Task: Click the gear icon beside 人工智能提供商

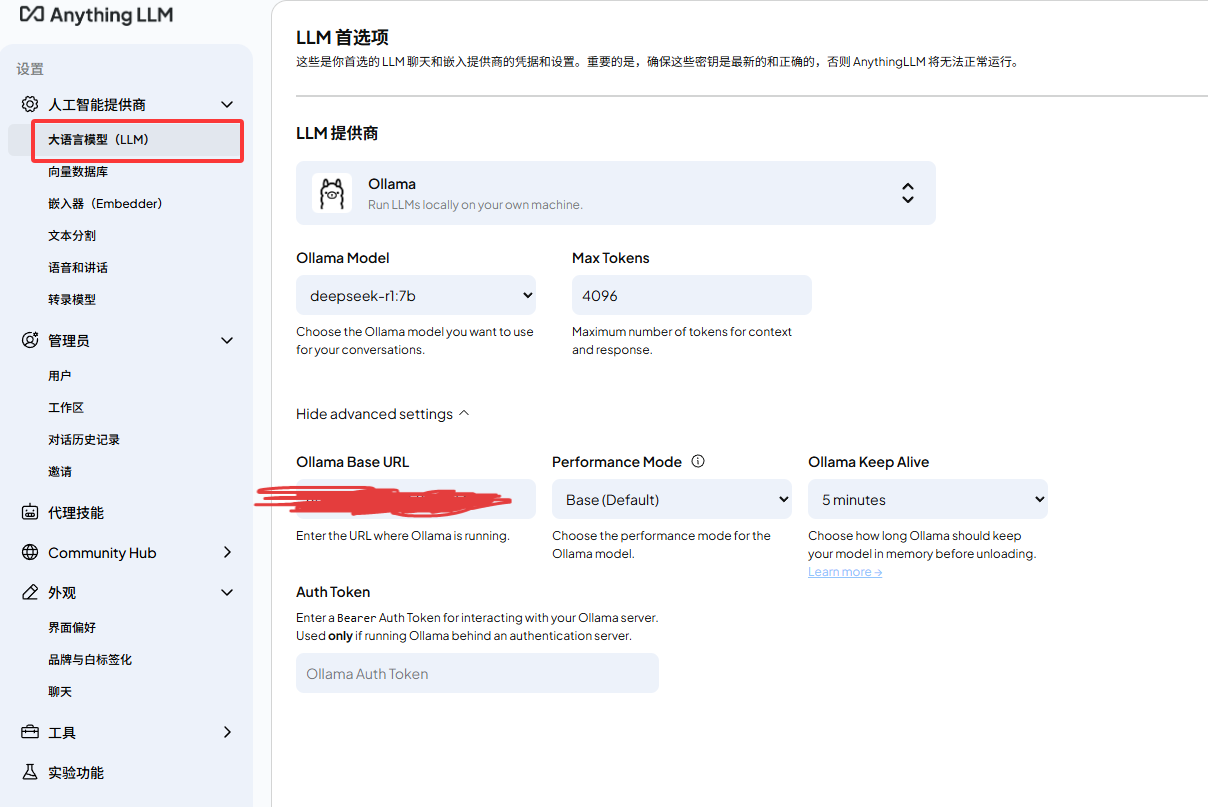Action: coord(30,104)
